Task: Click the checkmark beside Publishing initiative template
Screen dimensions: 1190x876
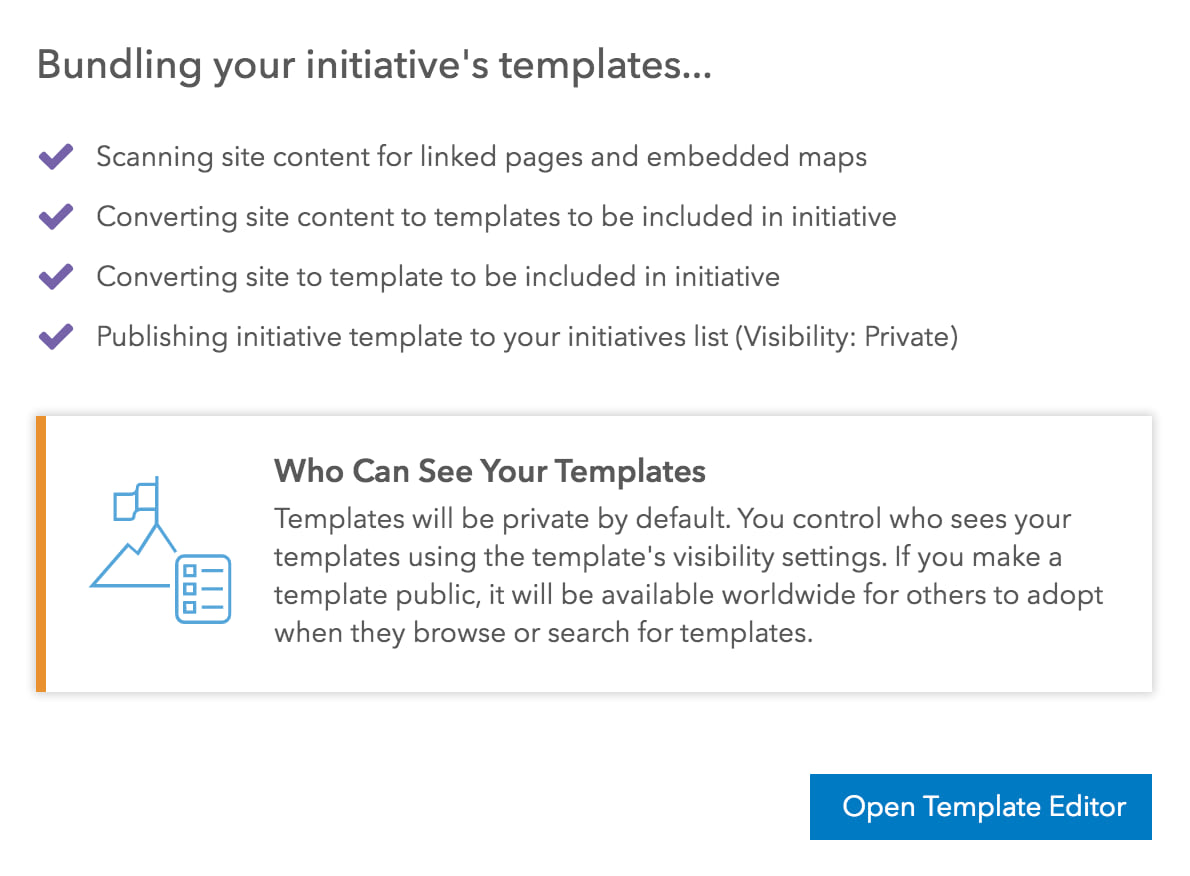Action: [55, 337]
